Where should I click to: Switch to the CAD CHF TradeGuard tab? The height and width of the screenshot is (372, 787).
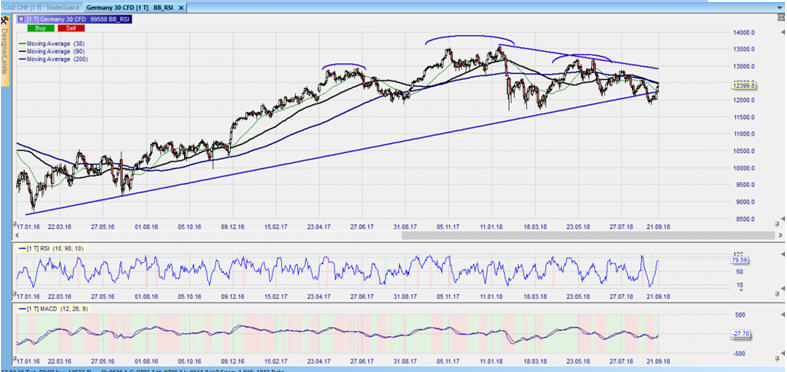[x=40, y=8]
